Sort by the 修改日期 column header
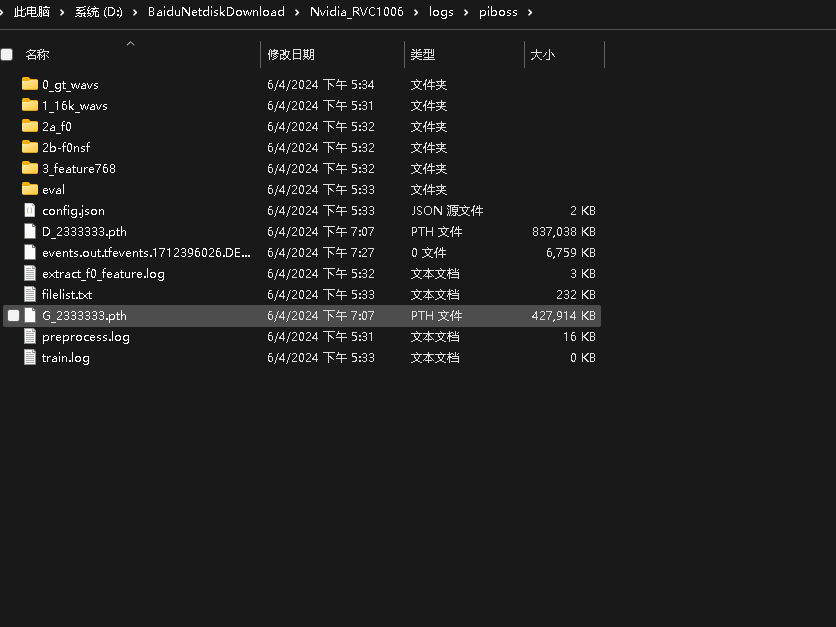 291,54
